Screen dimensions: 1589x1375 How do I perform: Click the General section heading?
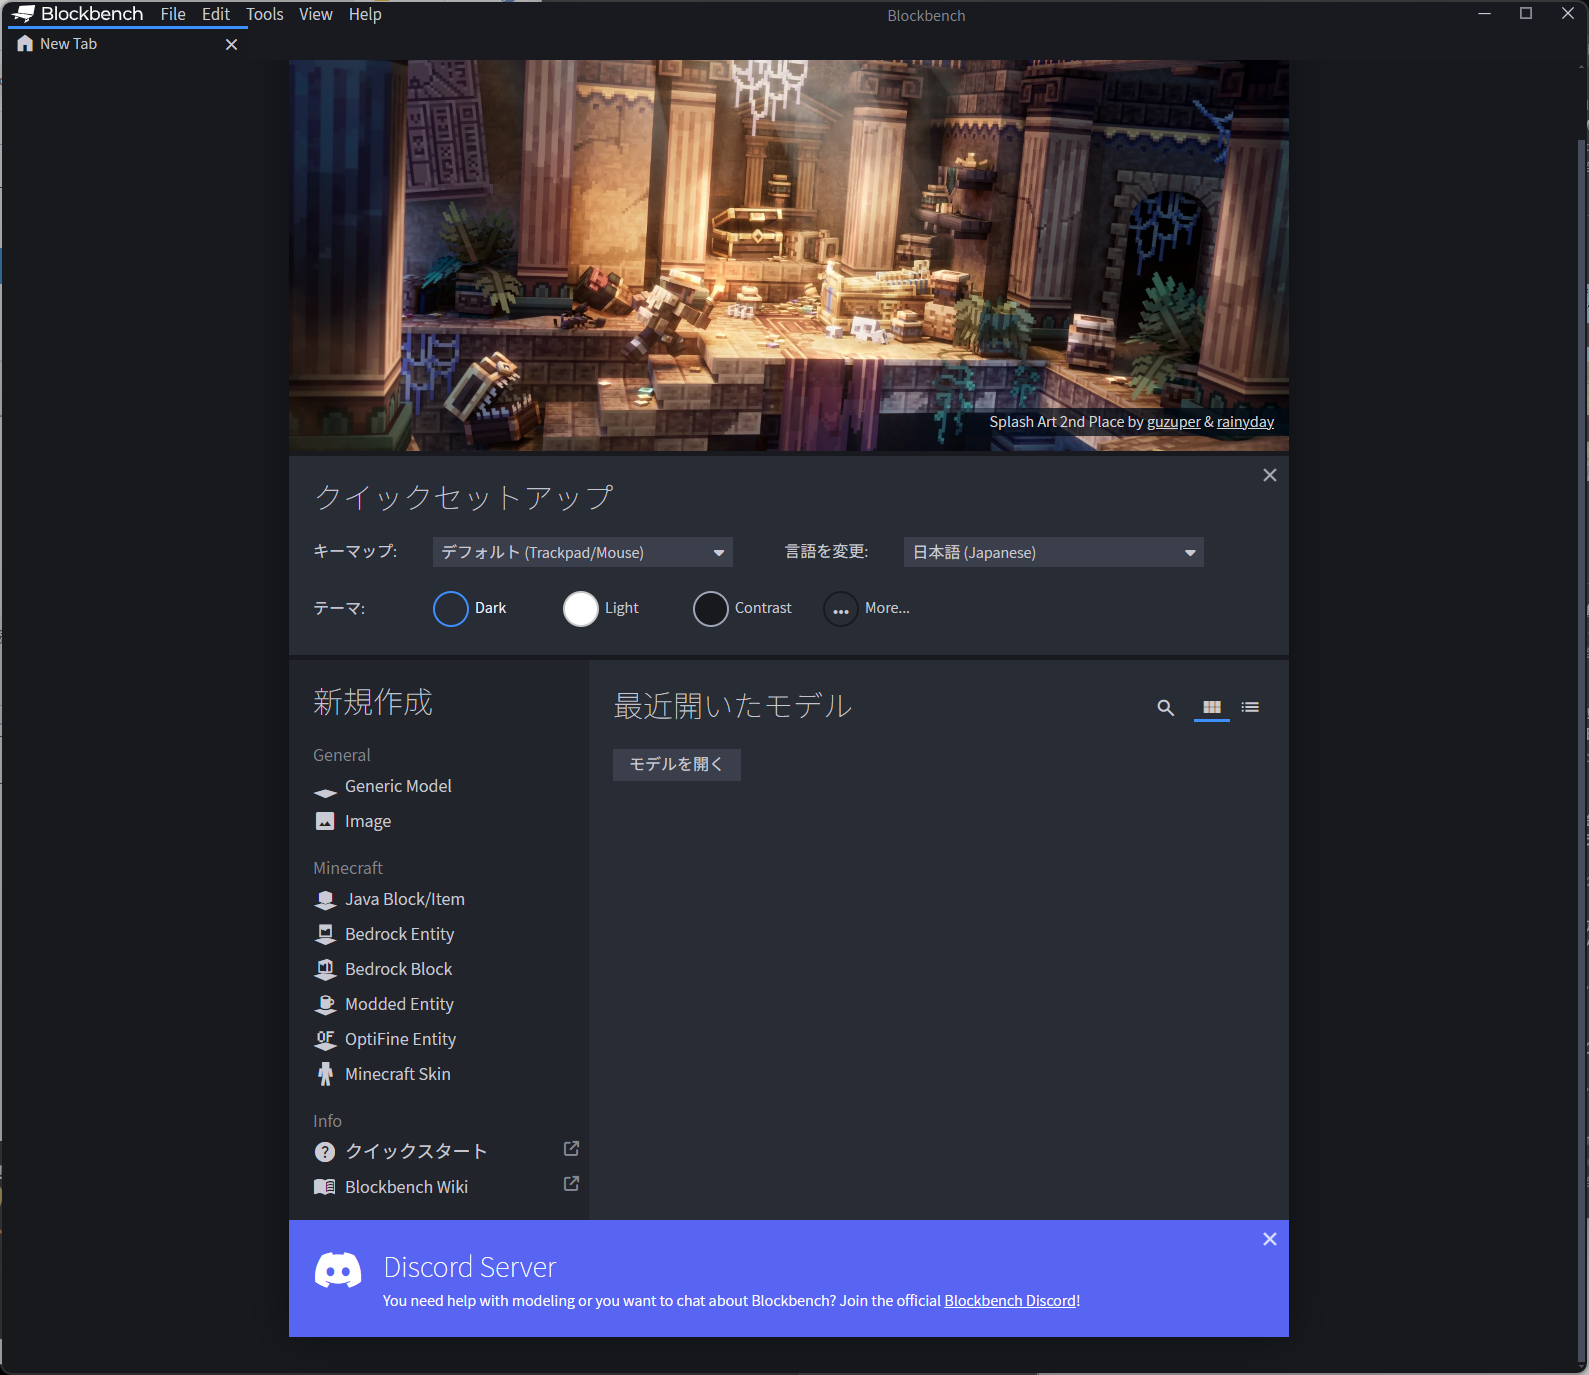342,755
